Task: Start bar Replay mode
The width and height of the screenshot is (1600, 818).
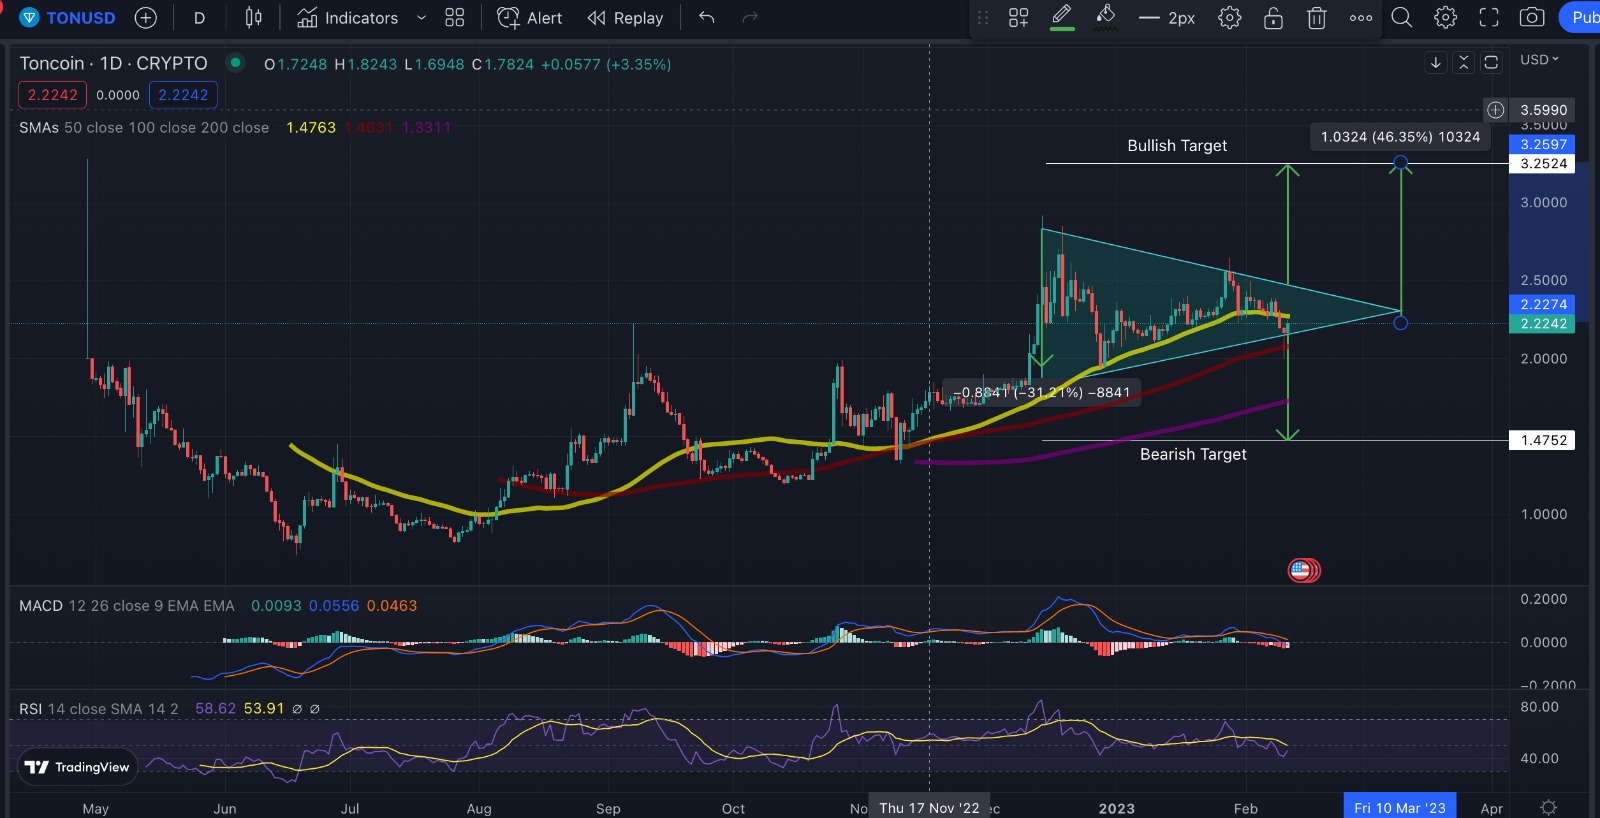Action: pyautogui.click(x=625, y=18)
